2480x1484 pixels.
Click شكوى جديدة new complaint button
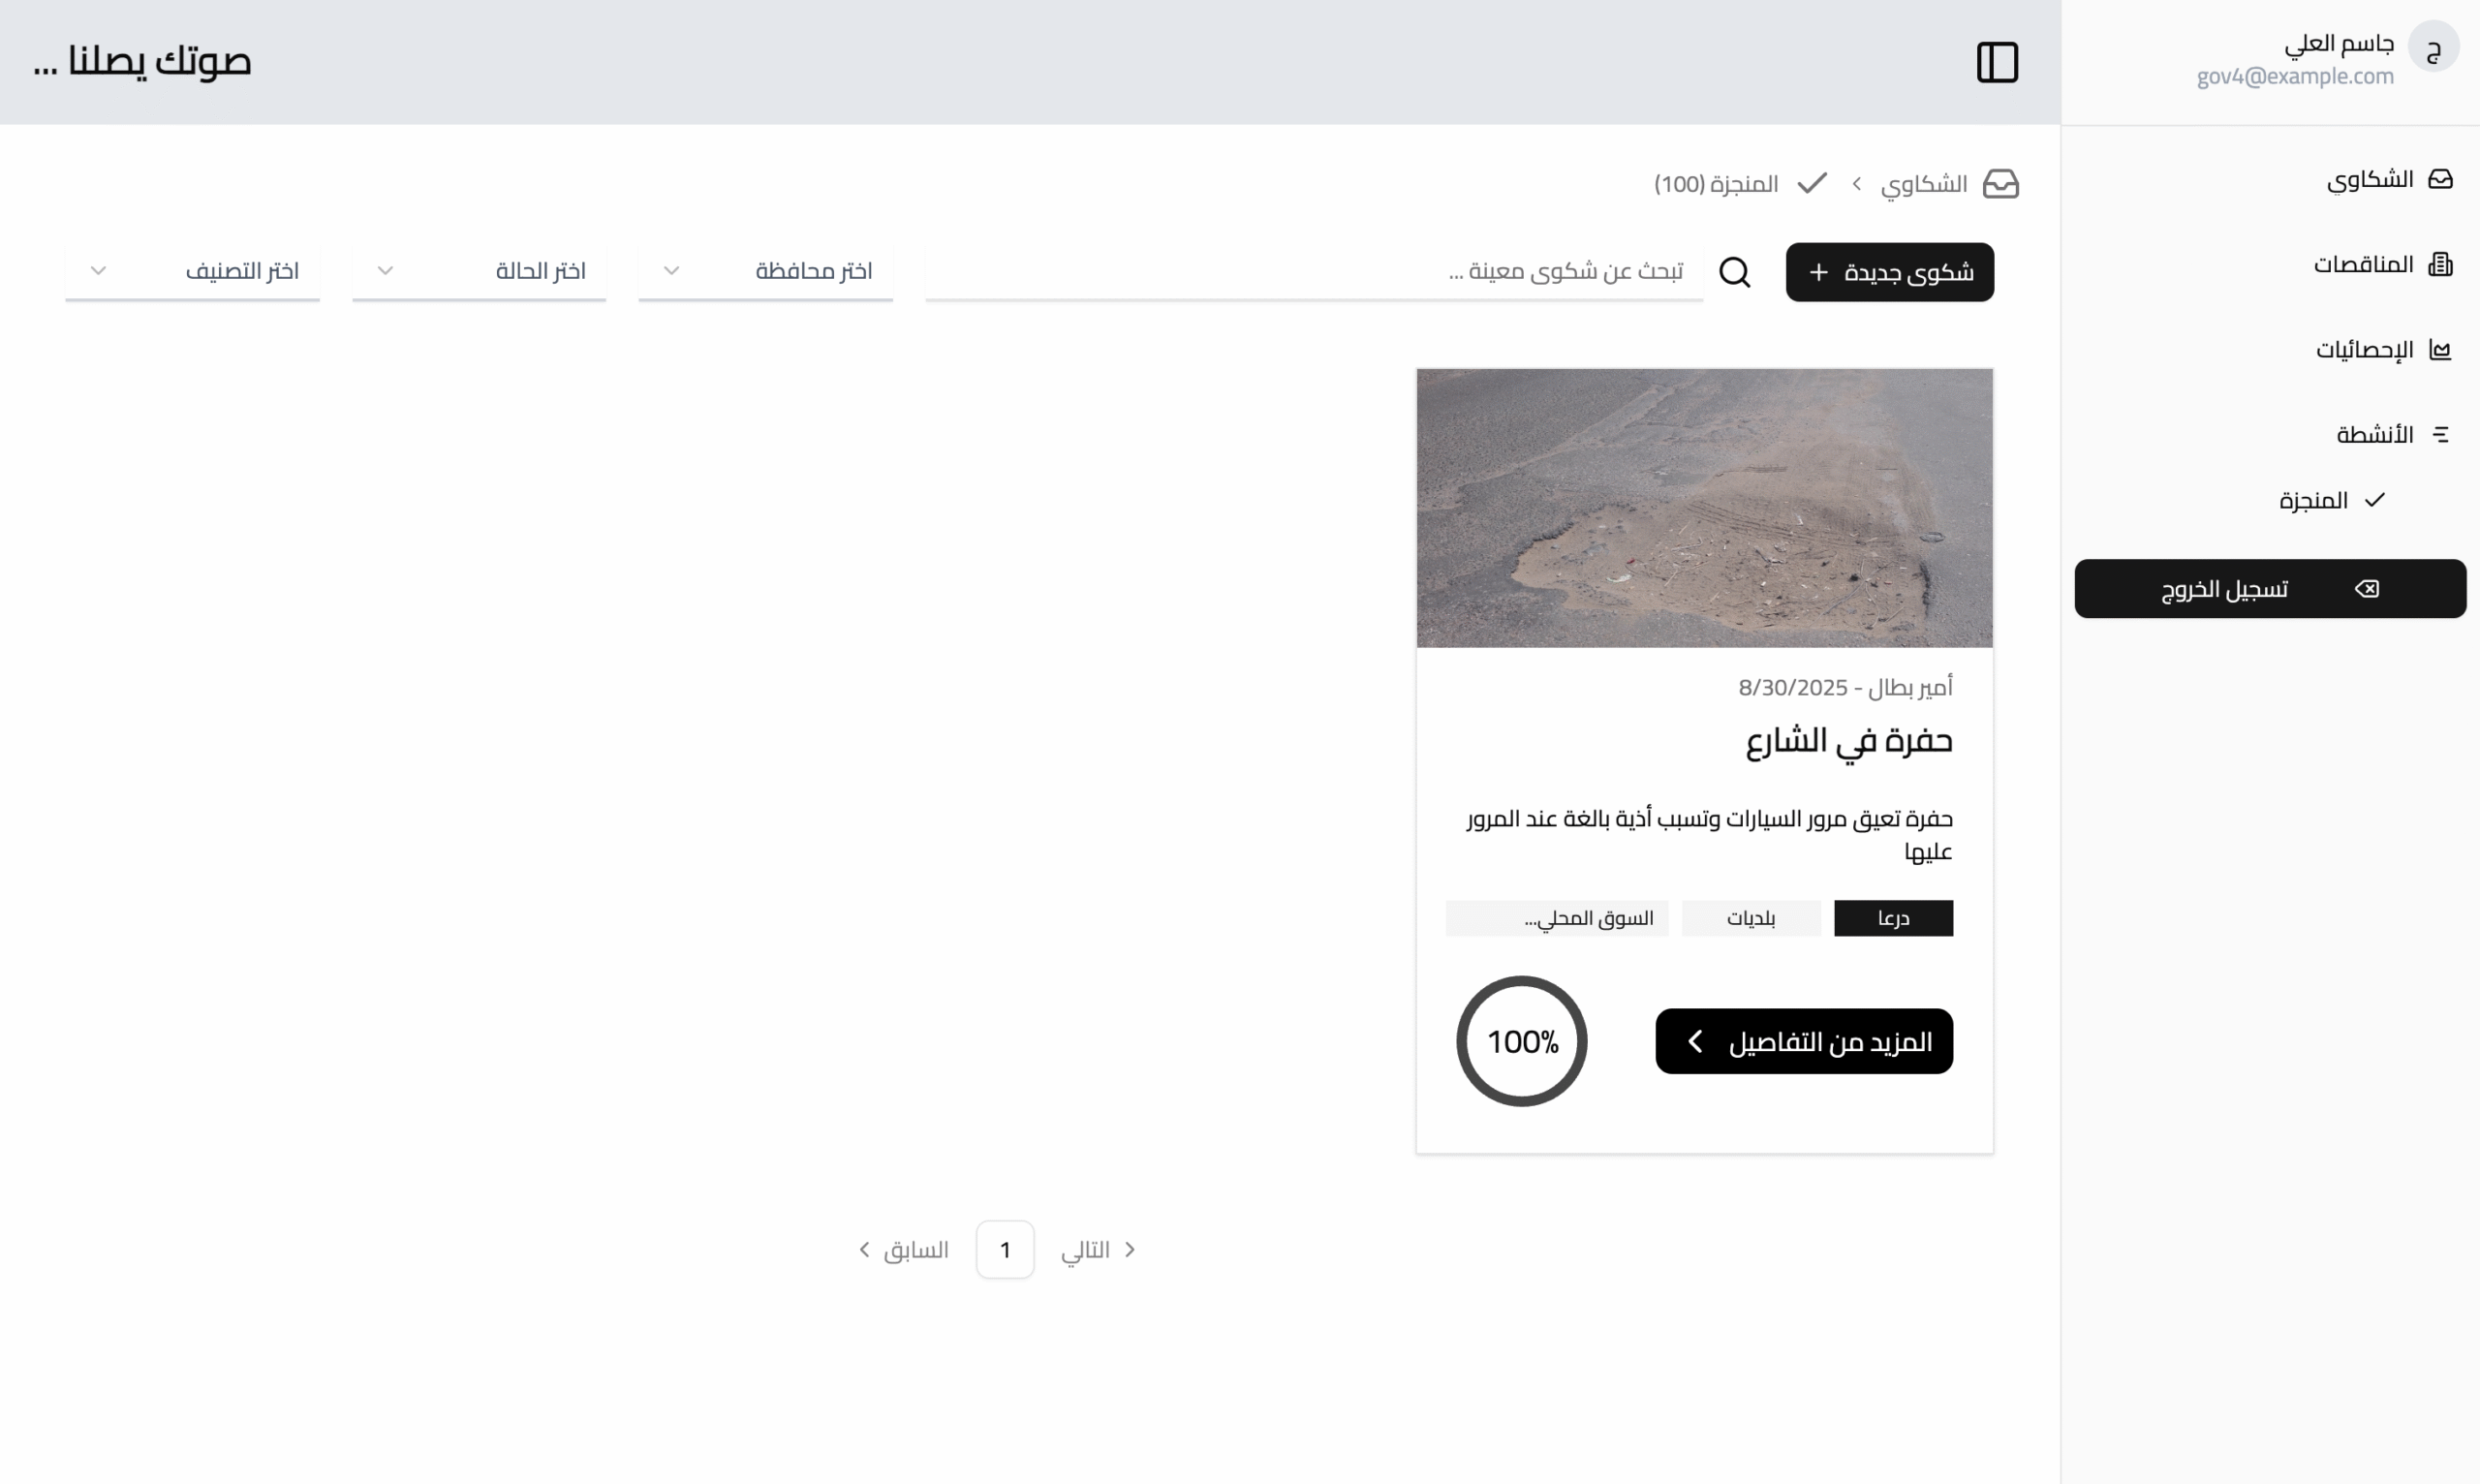point(1889,272)
